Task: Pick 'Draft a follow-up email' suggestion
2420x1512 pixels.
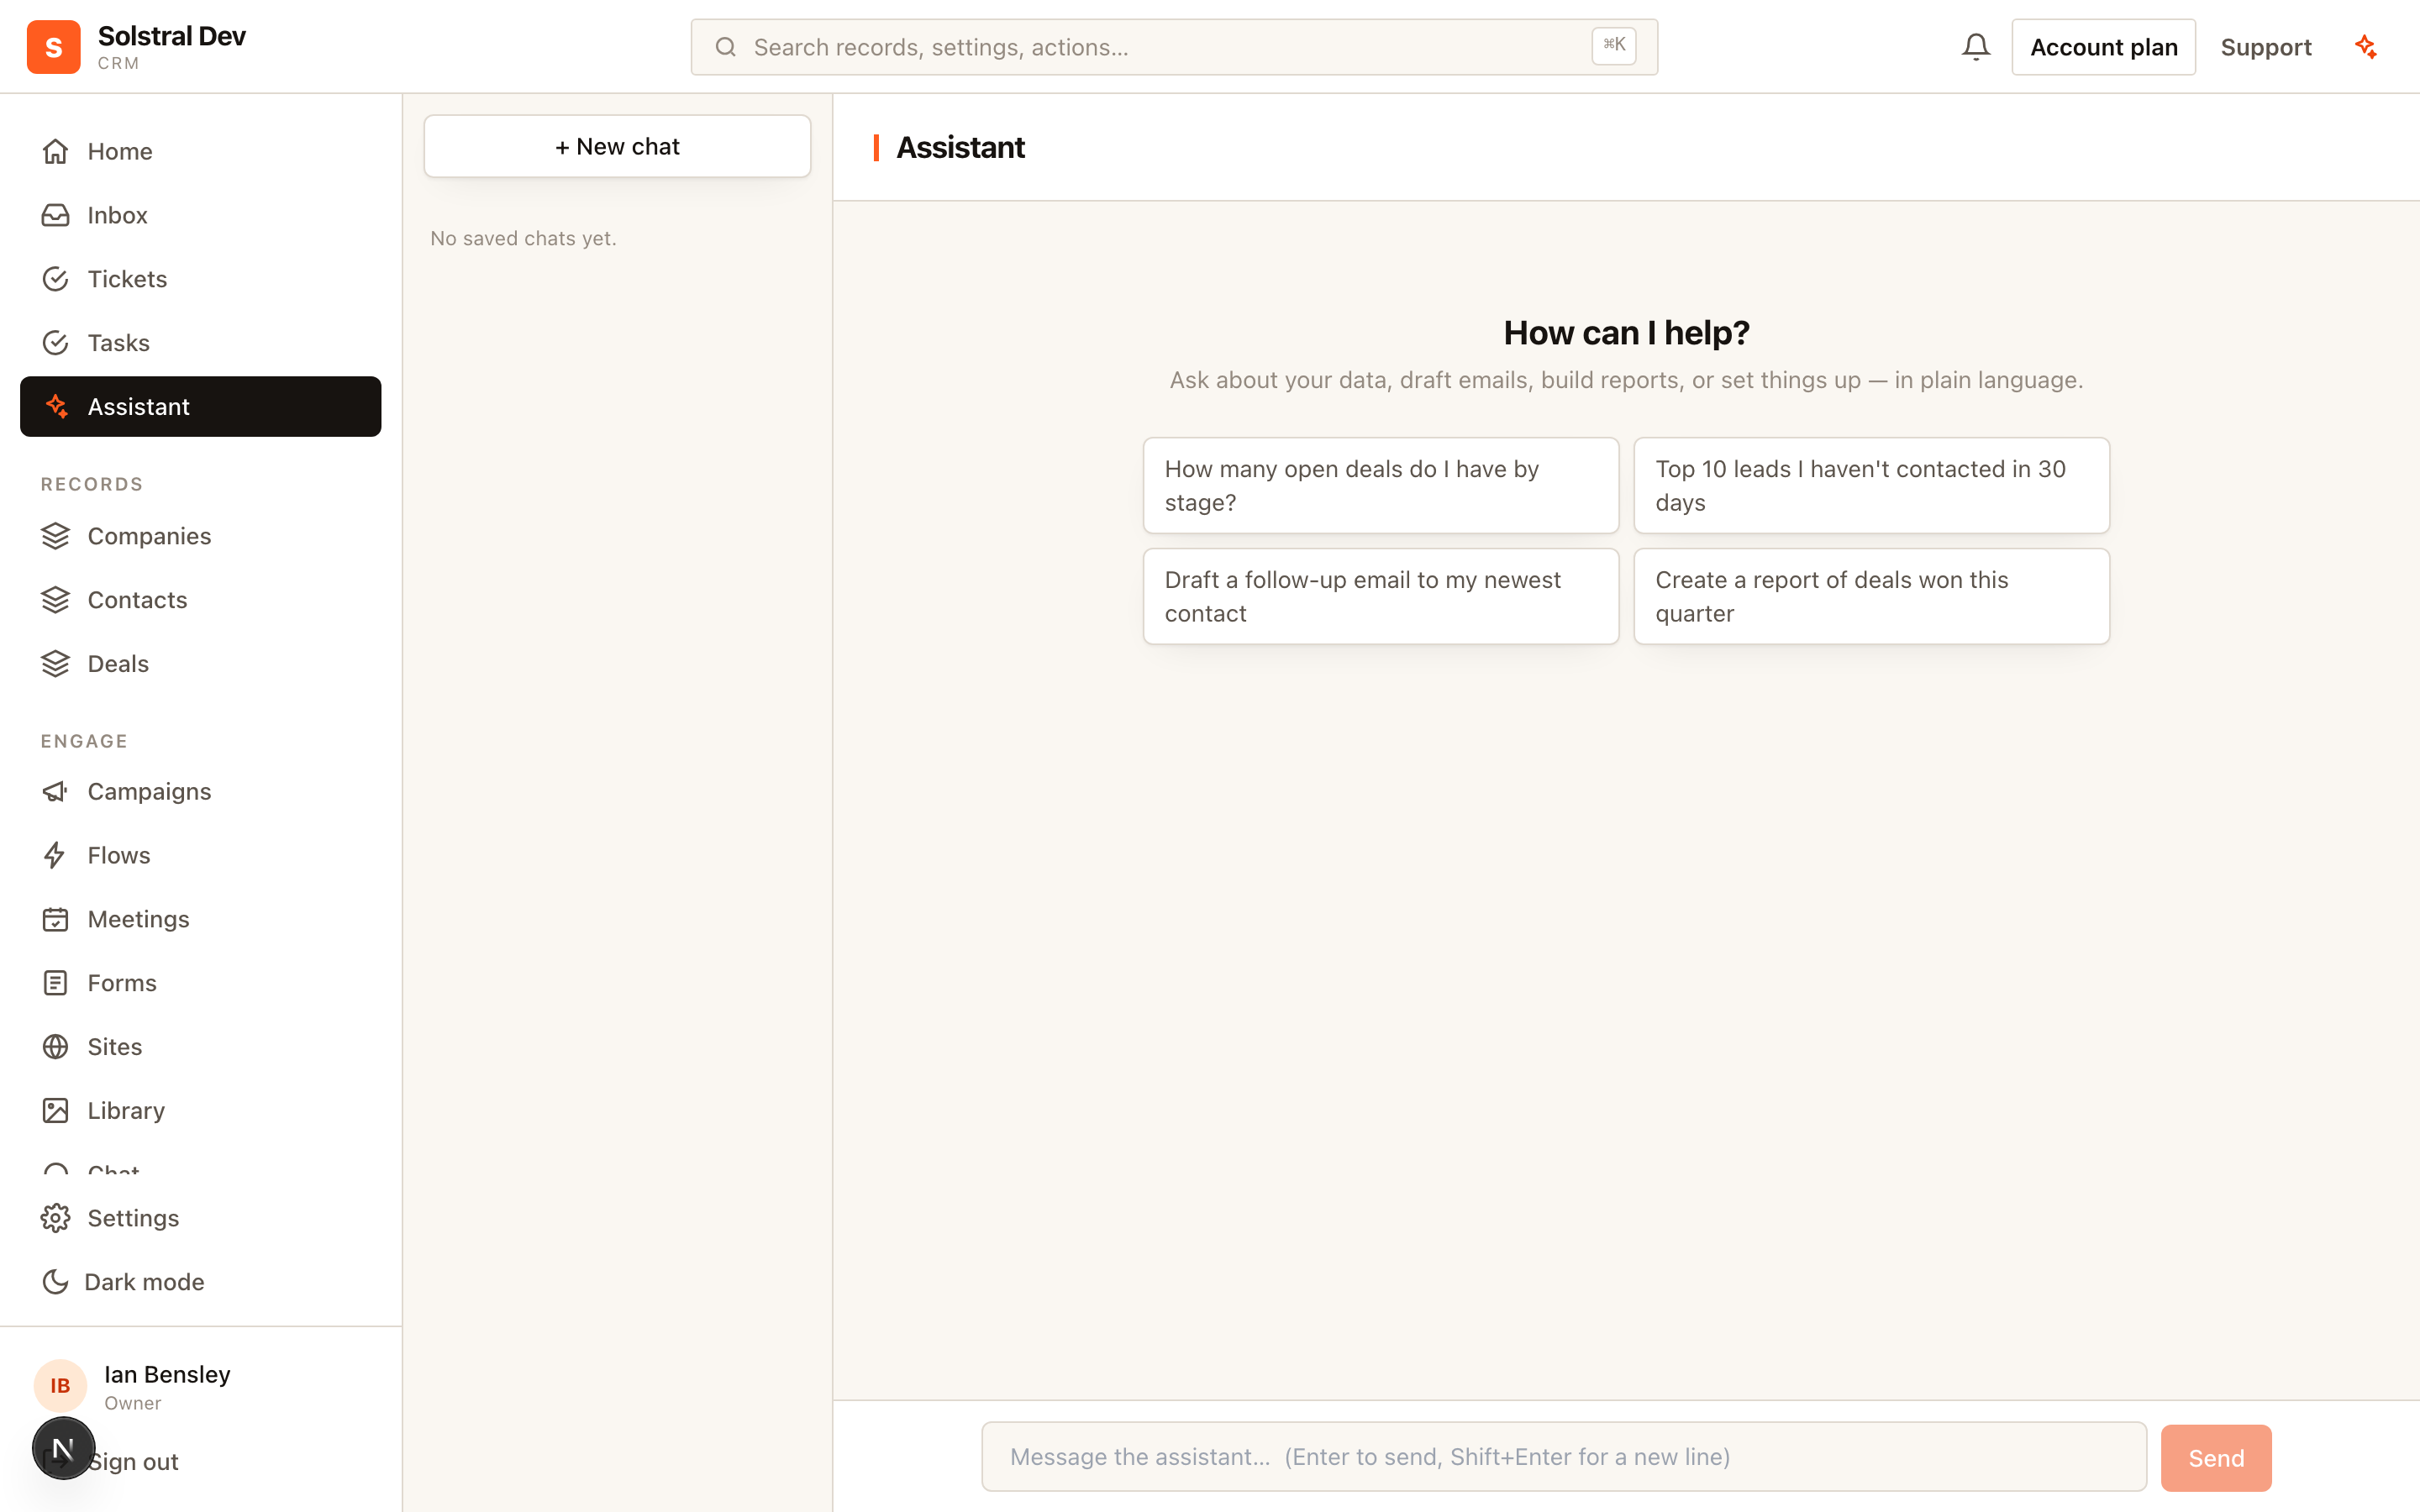Action: click(1381, 597)
